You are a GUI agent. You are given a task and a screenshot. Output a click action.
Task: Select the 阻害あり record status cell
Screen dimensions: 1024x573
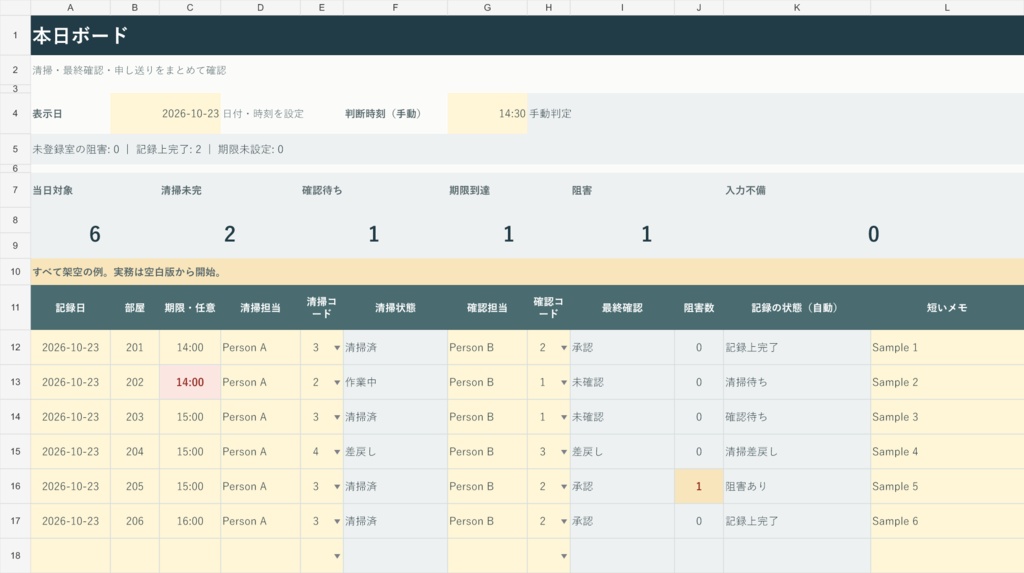click(797, 487)
